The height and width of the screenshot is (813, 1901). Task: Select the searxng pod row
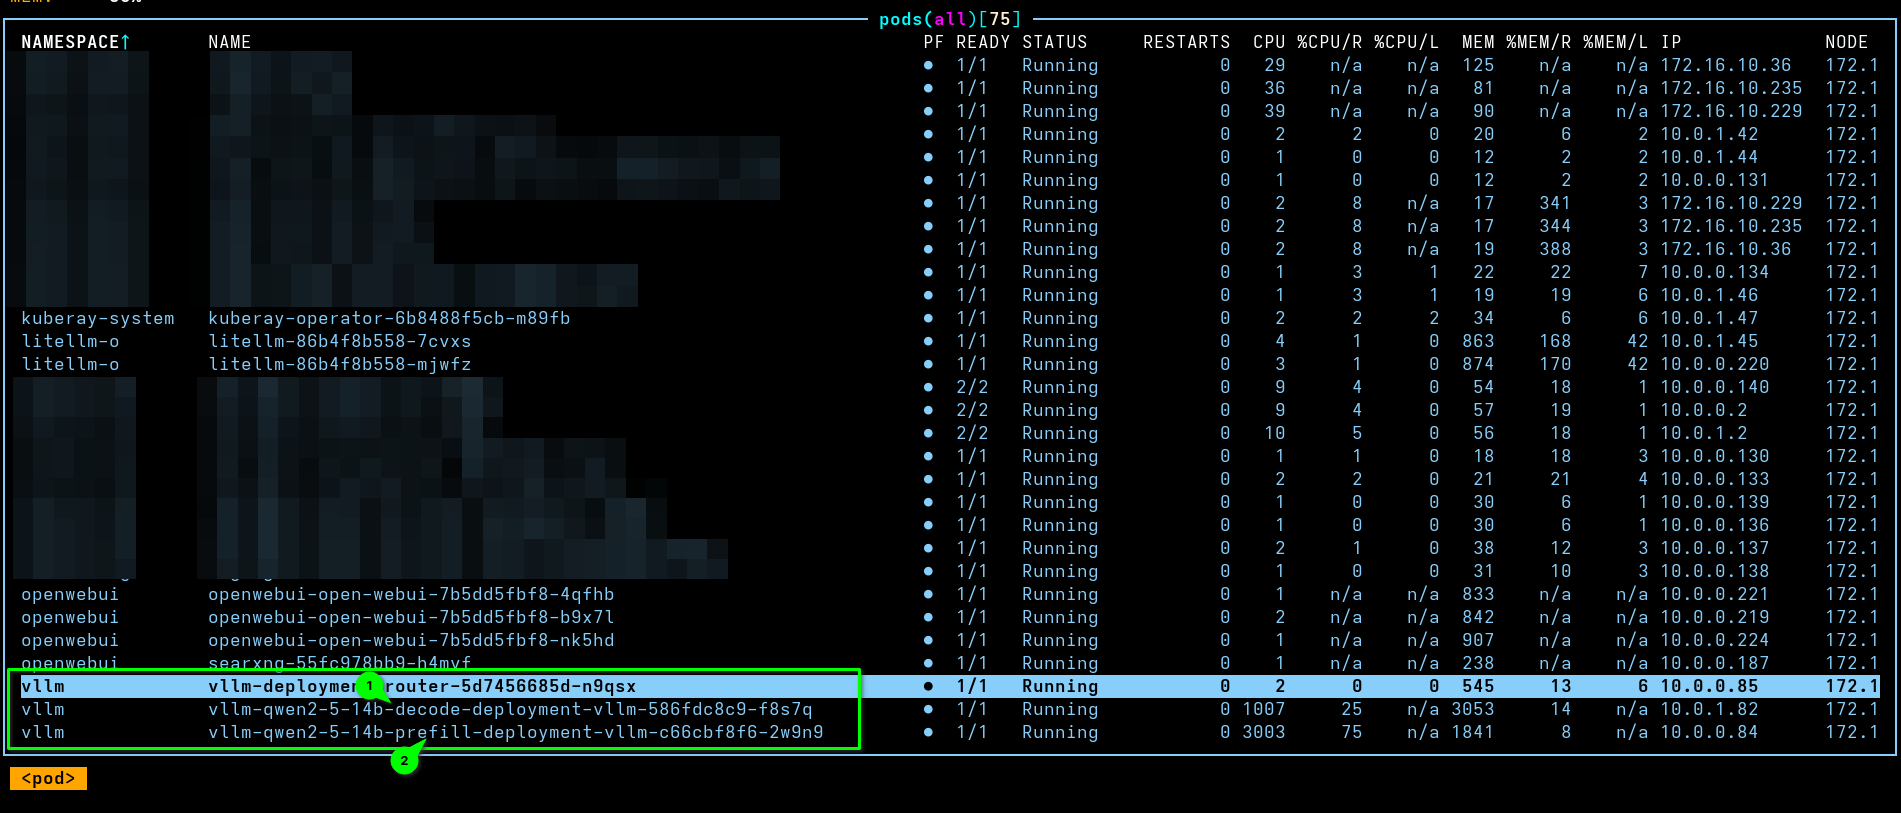pos(950,663)
